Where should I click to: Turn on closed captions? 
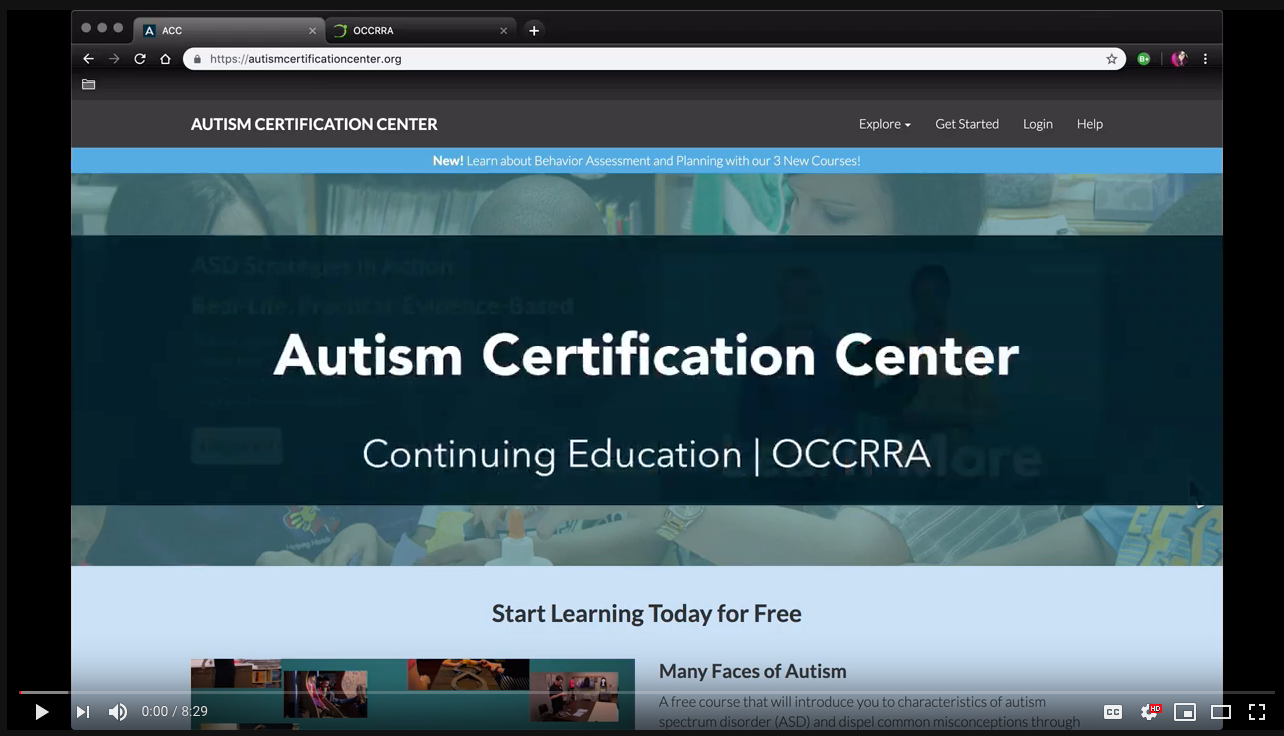click(x=1113, y=712)
